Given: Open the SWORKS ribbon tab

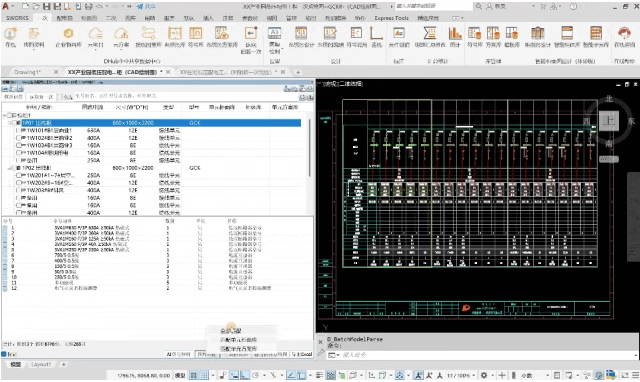Looking at the screenshot, I should pos(18,18).
